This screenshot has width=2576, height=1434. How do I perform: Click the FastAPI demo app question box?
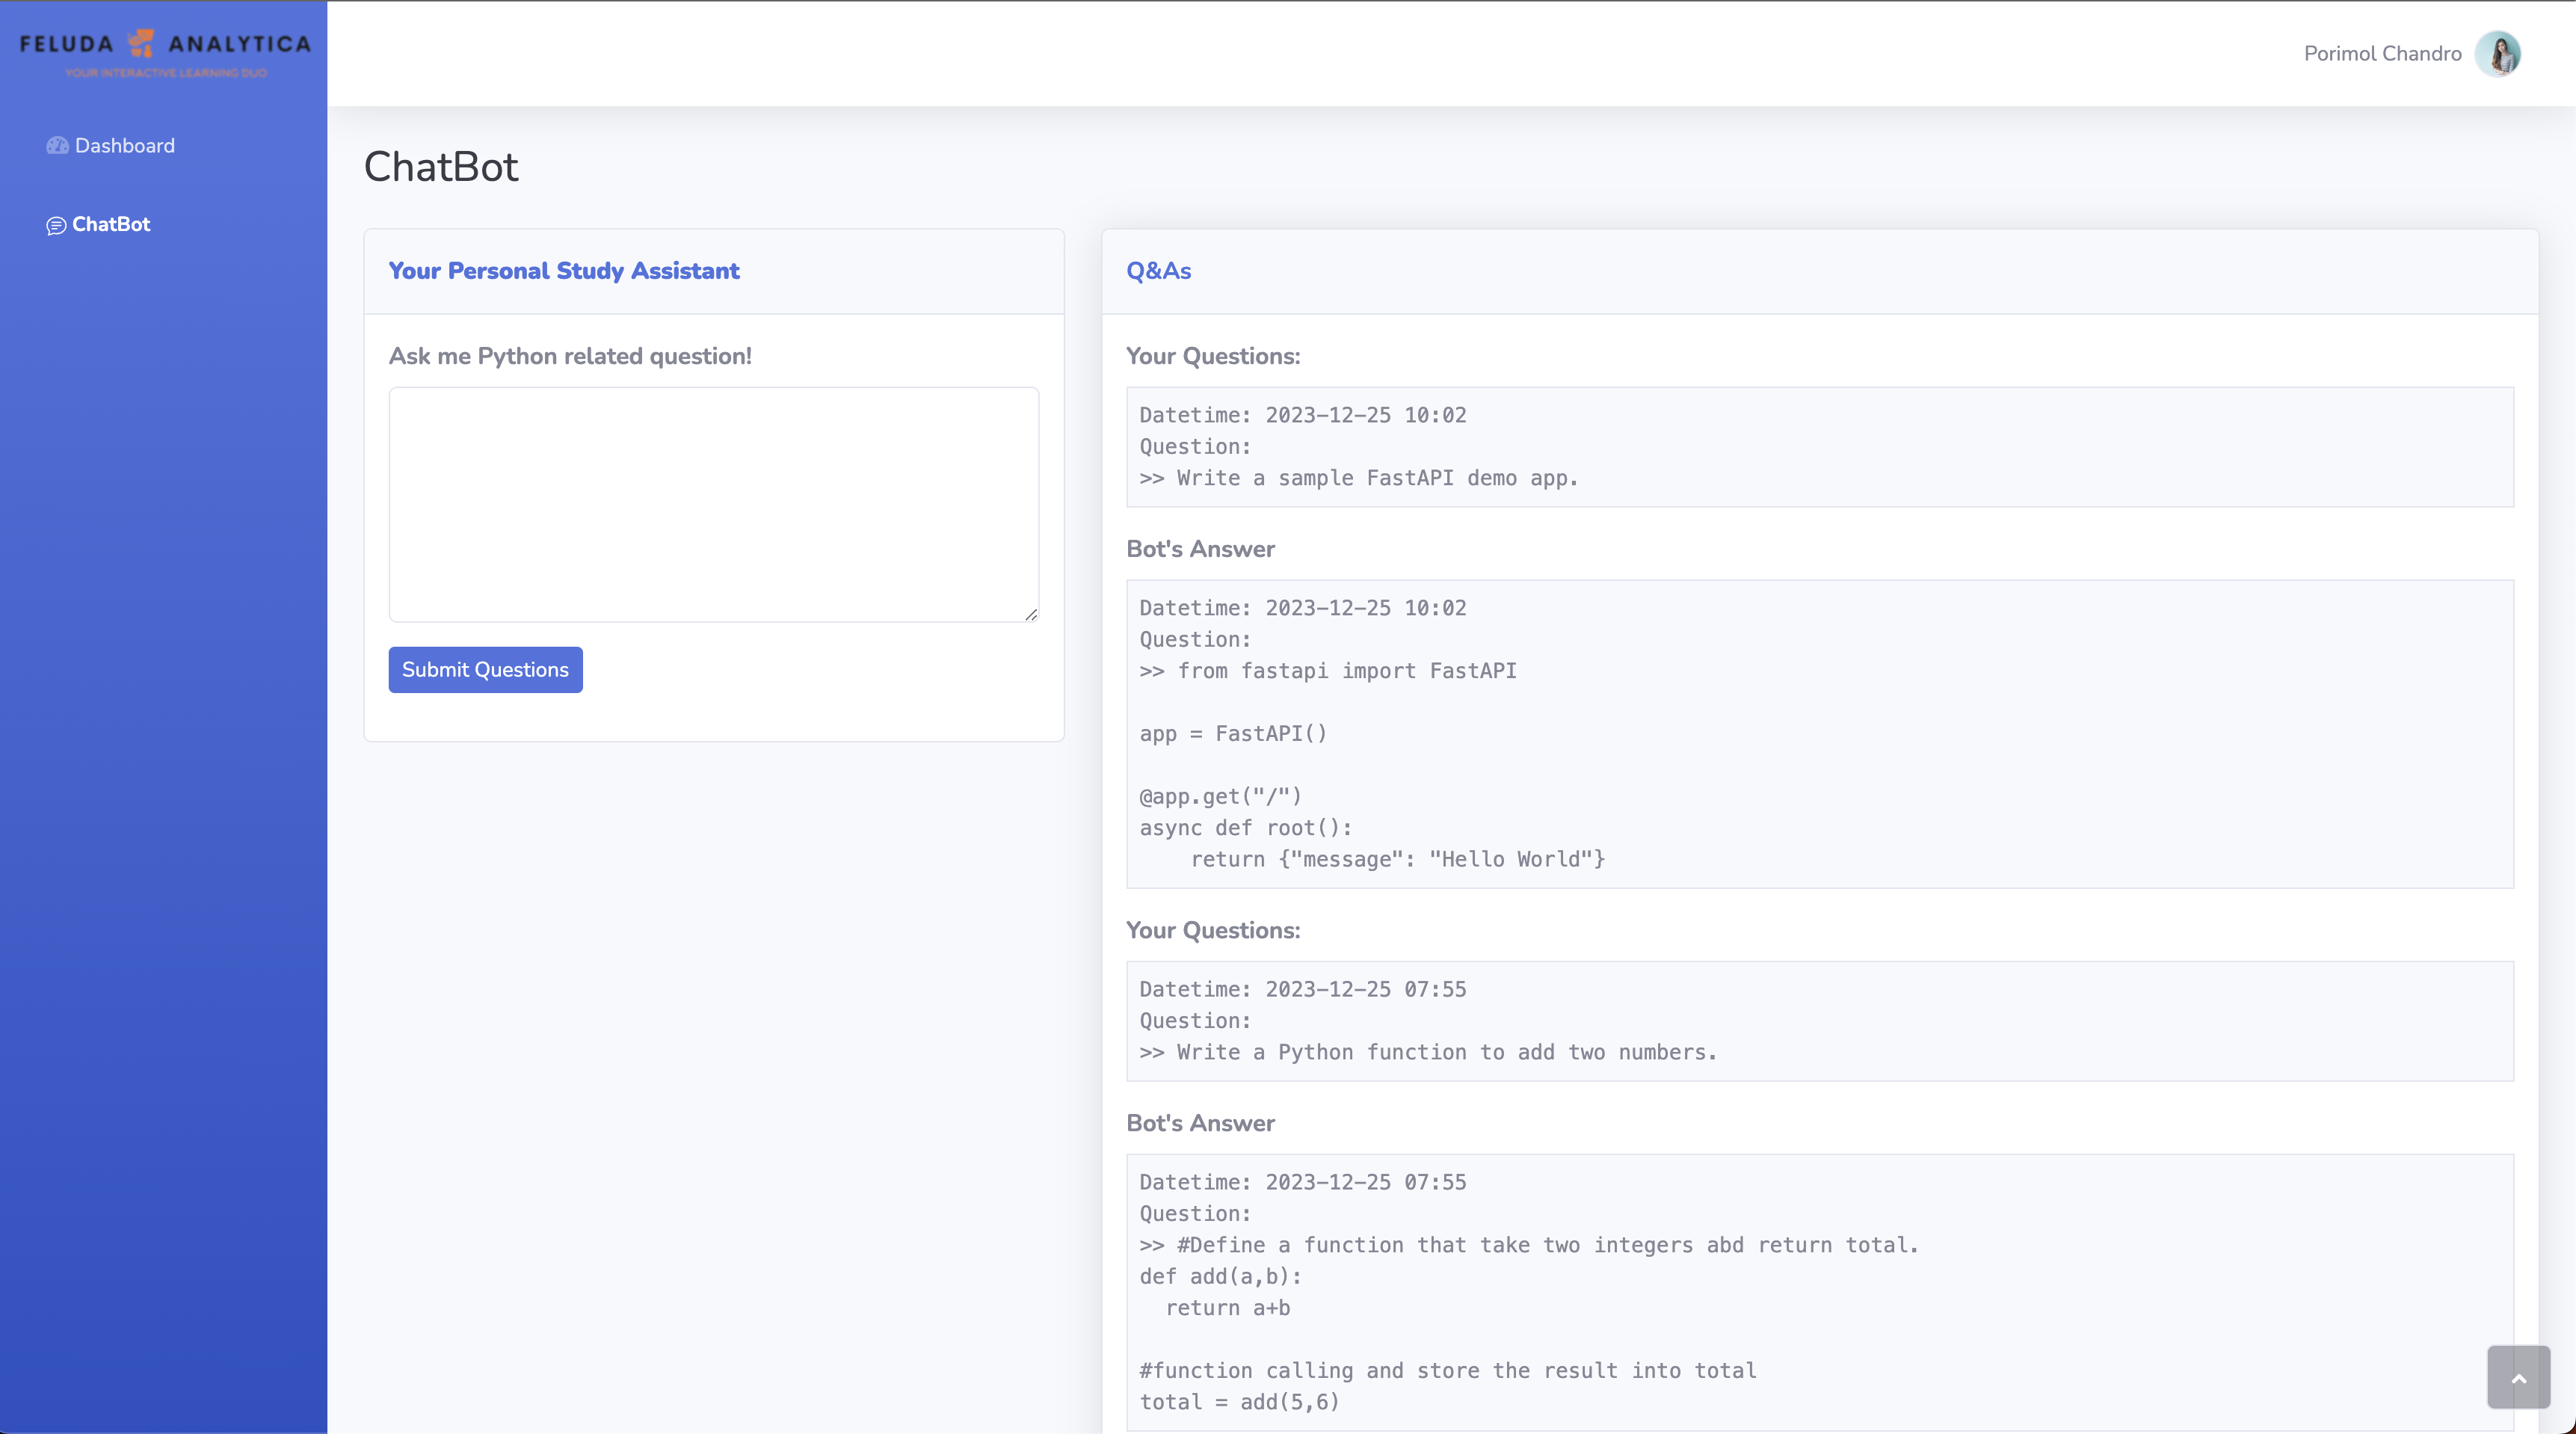pos(1819,447)
